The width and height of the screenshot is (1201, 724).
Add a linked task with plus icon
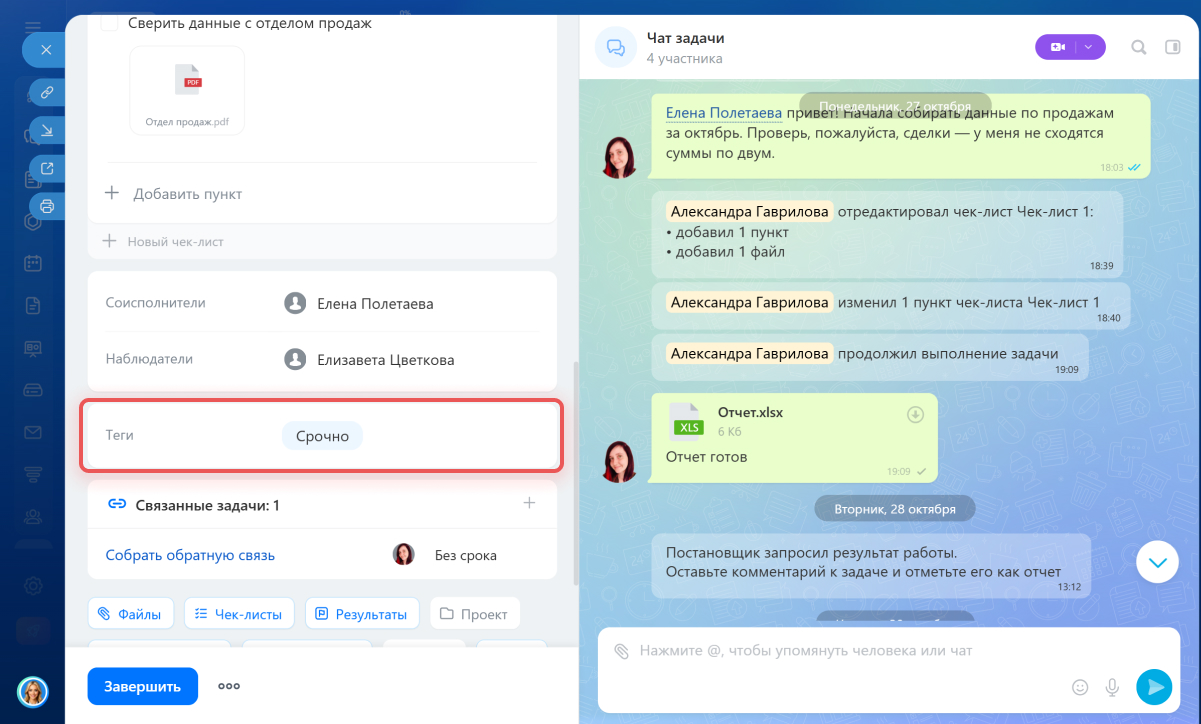tap(530, 503)
